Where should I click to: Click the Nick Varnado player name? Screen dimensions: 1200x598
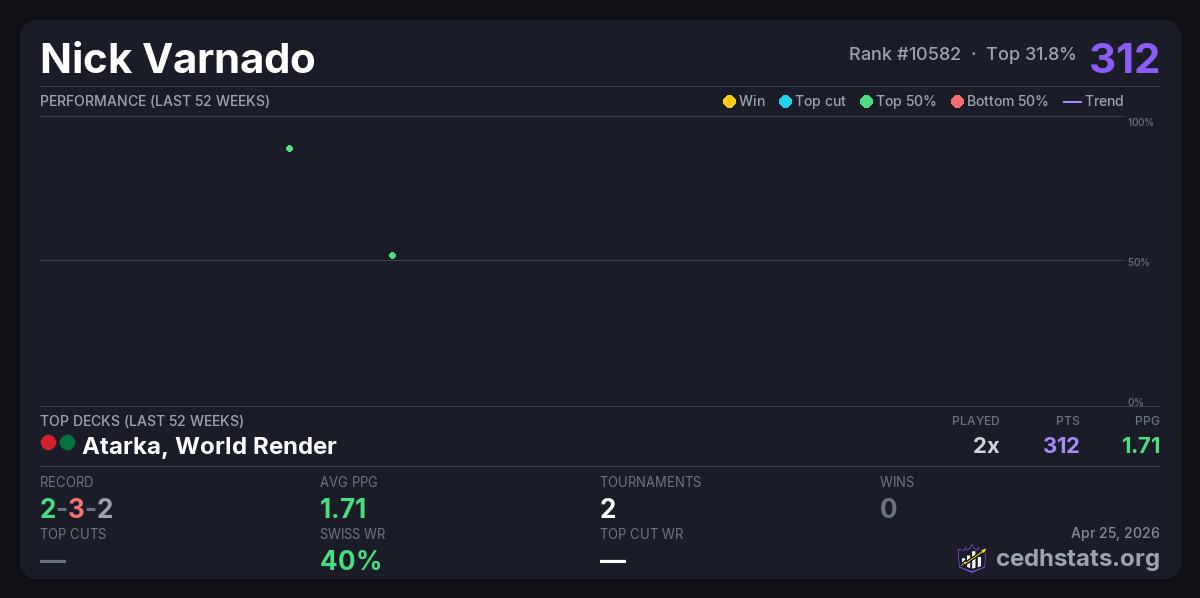coord(177,59)
